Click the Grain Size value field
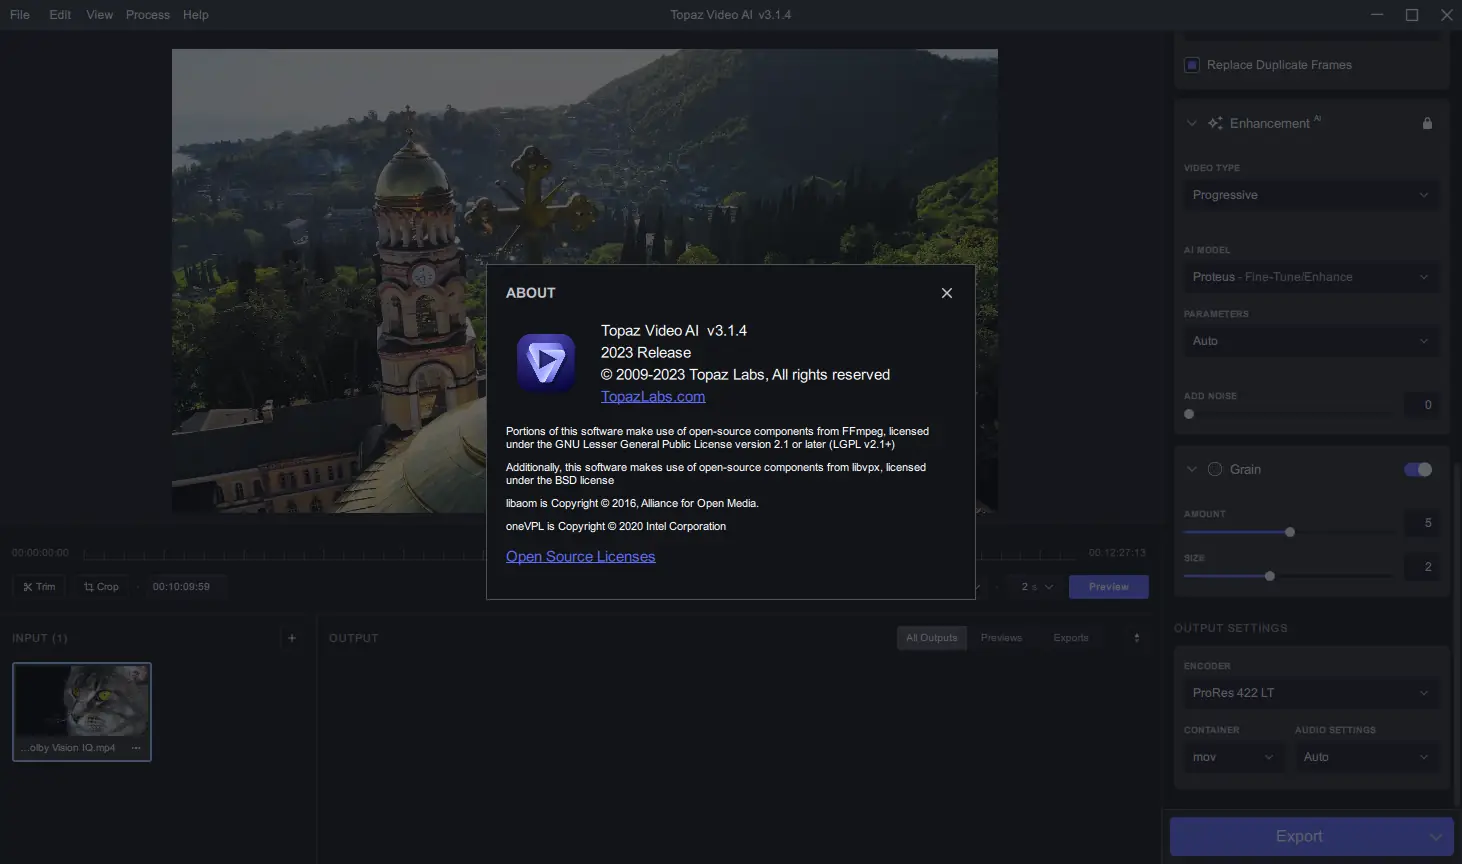Image resolution: width=1462 pixels, height=864 pixels. pyautogui.click(x=1422, y=567)
